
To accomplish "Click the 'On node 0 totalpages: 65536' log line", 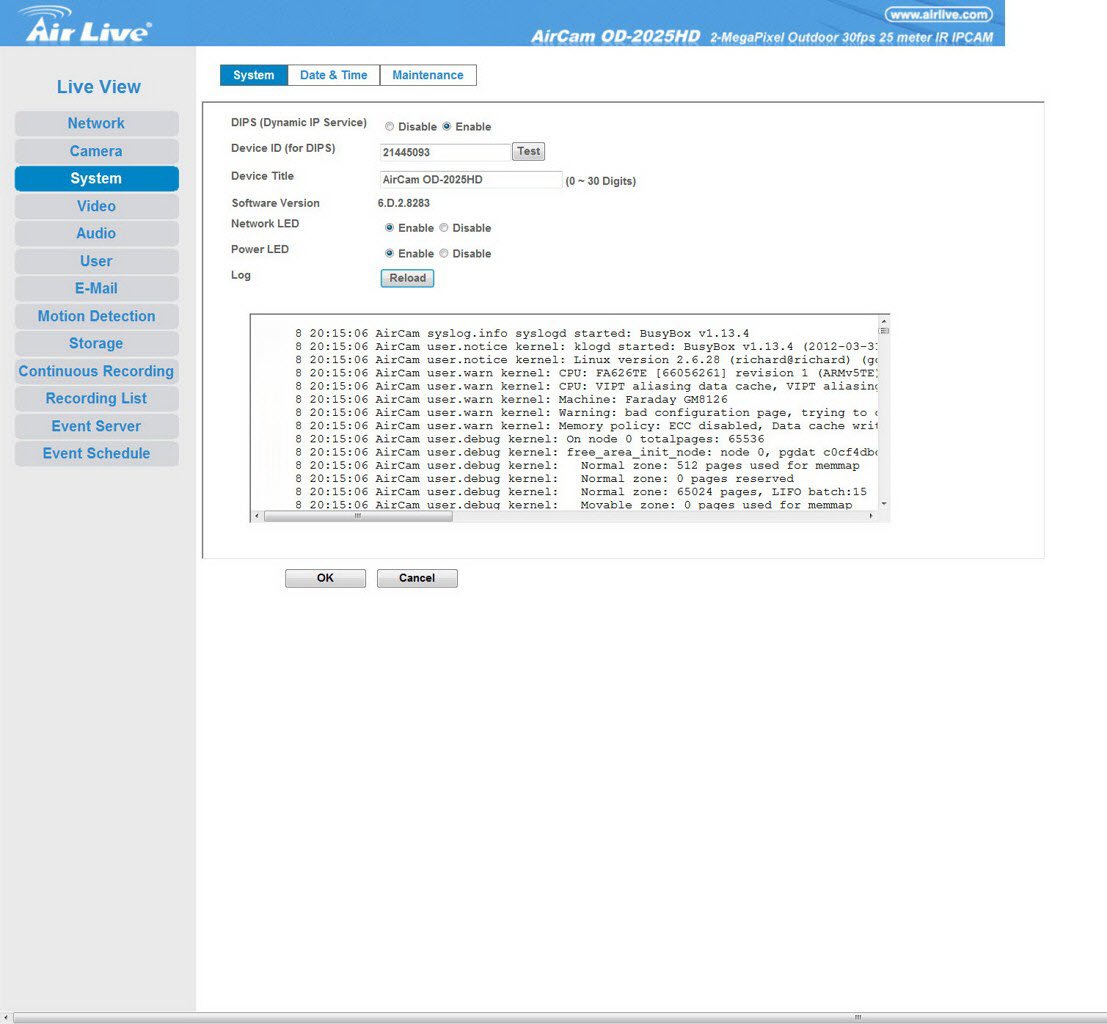I will 529,439.
